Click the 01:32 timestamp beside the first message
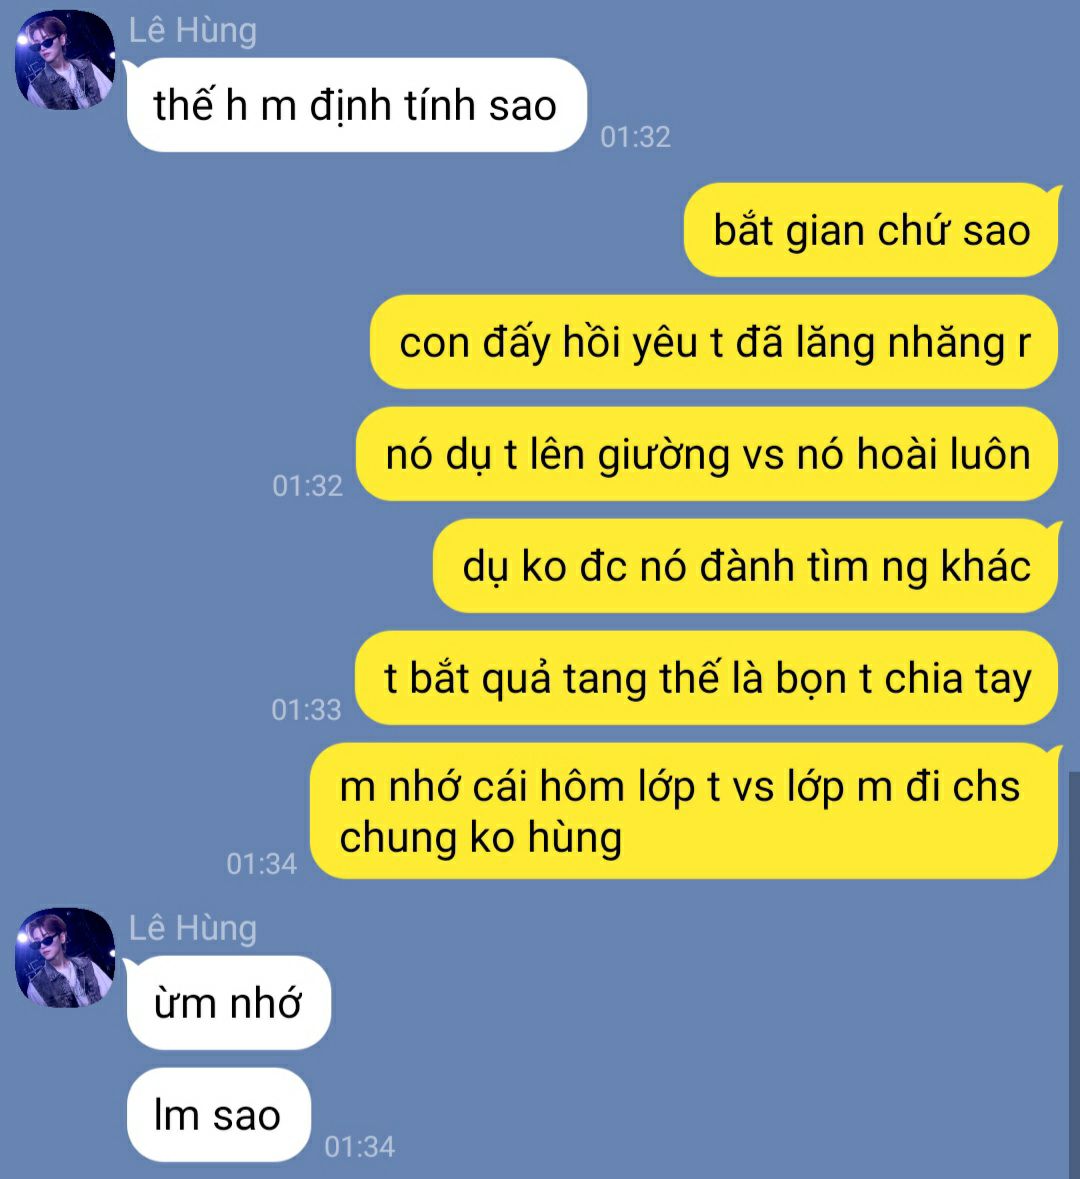Image resolution: width=1080 pixels, height=1179 pixels. point(636,137)
